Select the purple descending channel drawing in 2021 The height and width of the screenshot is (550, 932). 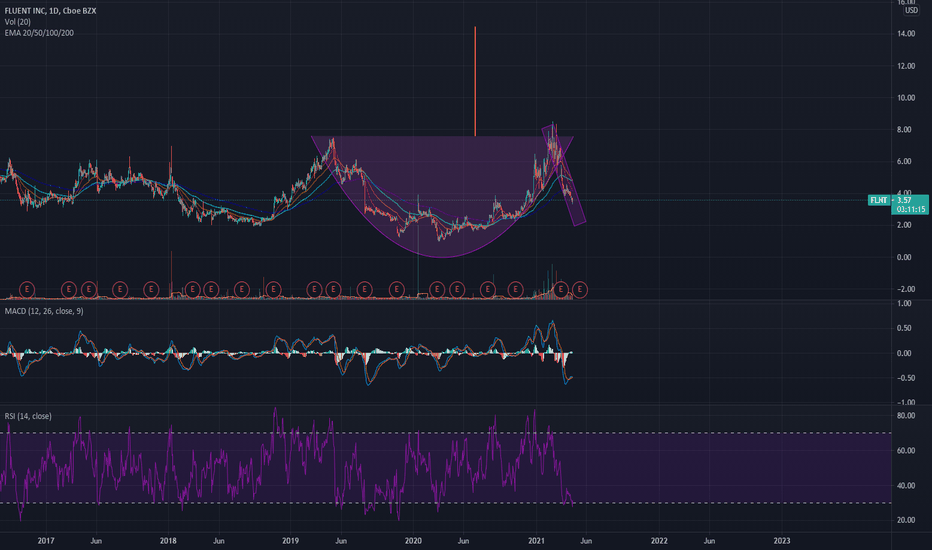[565, 176]
